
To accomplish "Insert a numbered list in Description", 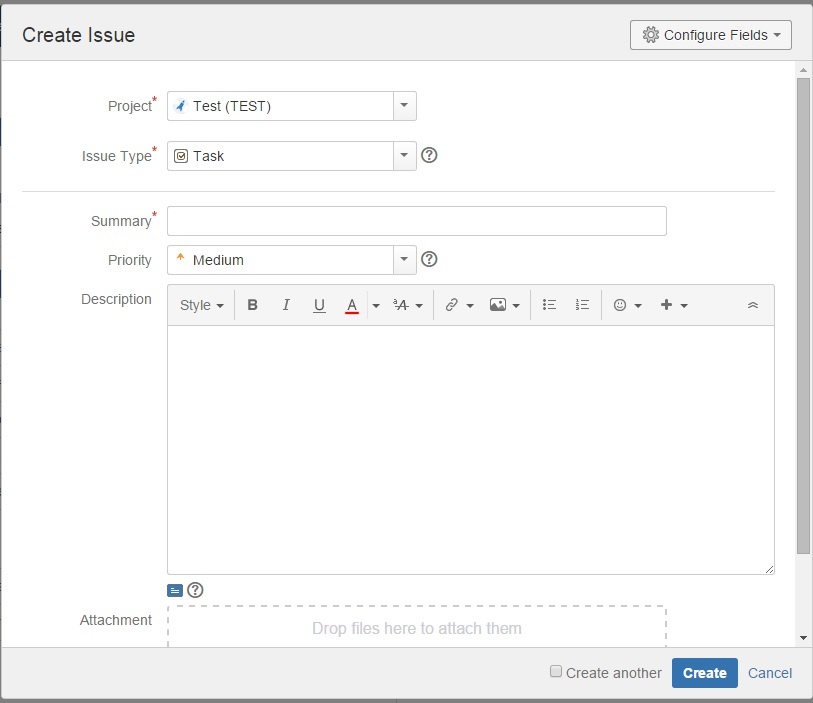I will (x=582, y=305).
